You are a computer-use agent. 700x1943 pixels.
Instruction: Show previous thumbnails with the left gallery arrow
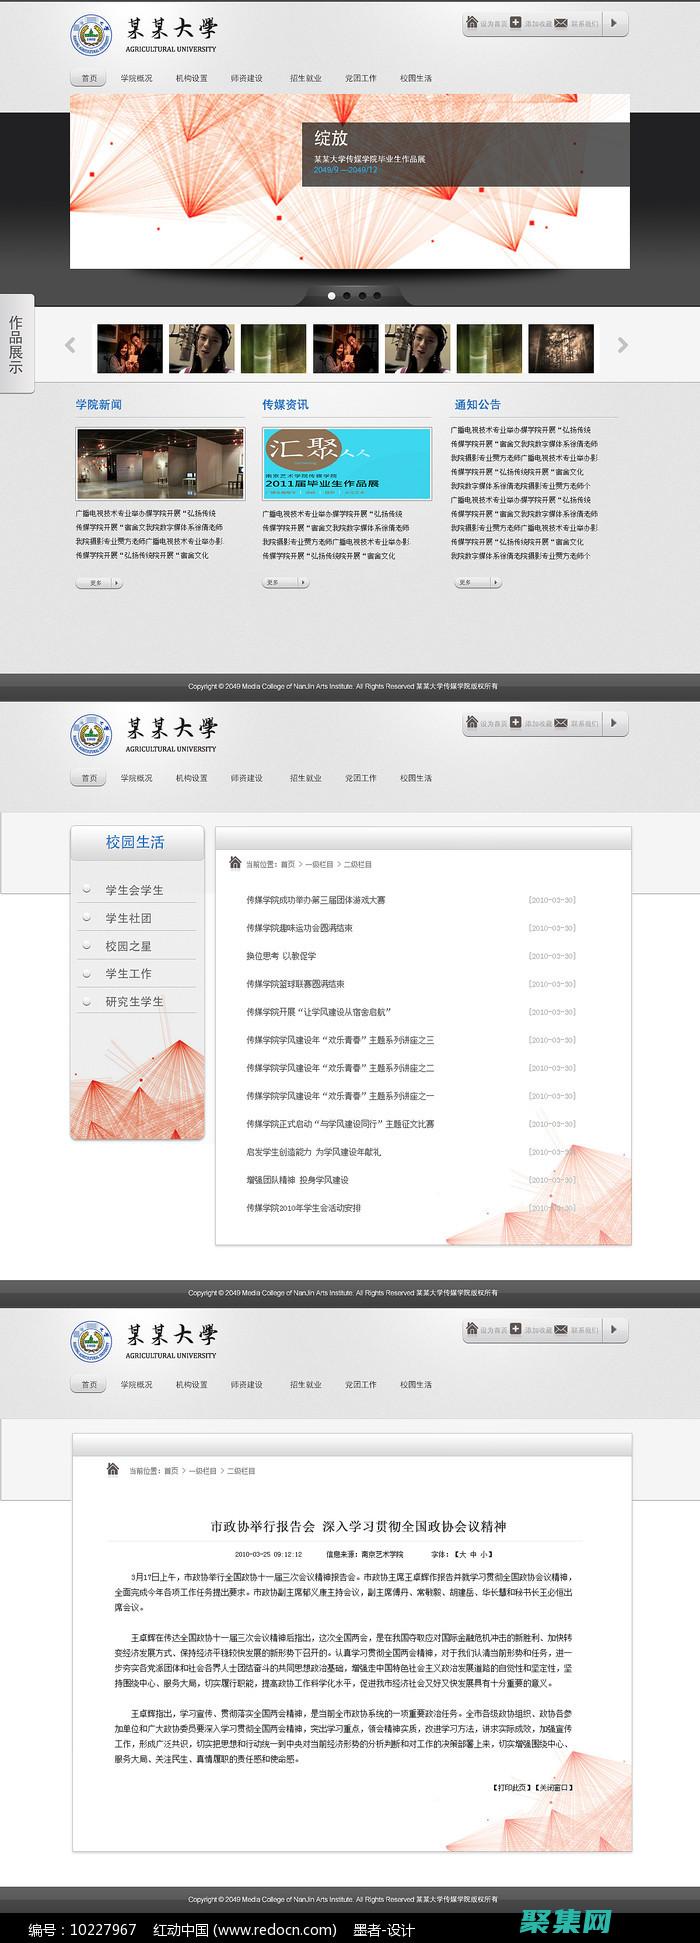coord(70,345)
